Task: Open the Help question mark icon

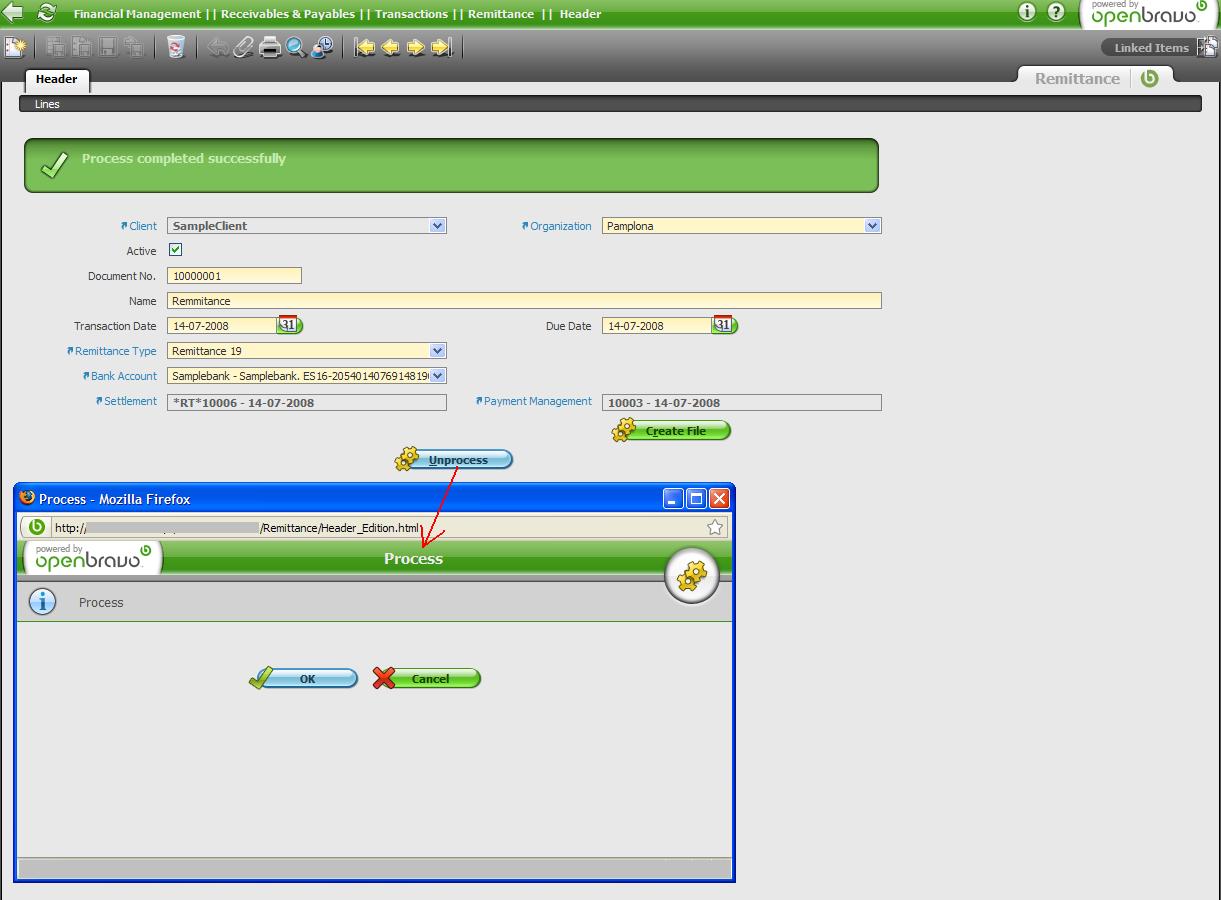Action: click(1056, 12)
